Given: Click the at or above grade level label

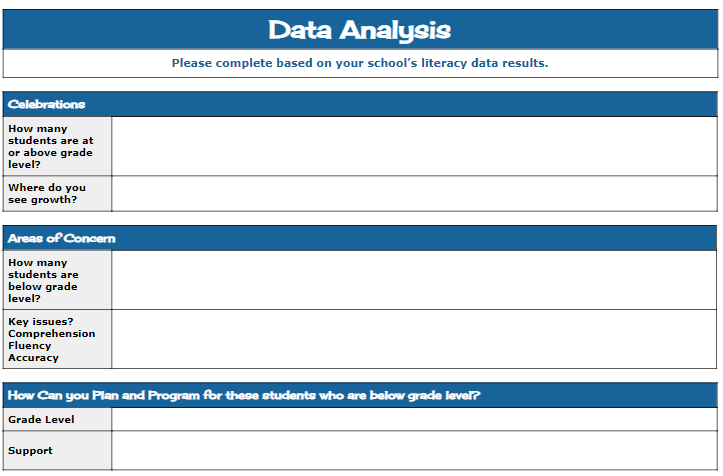Looking at the screenshot, I should coord(52,146).
